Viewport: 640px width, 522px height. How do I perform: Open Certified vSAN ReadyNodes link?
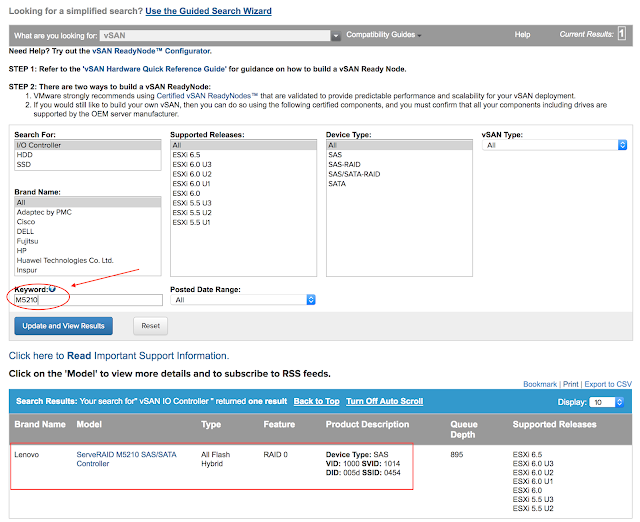pyautogui.click(x=207, y=96)
